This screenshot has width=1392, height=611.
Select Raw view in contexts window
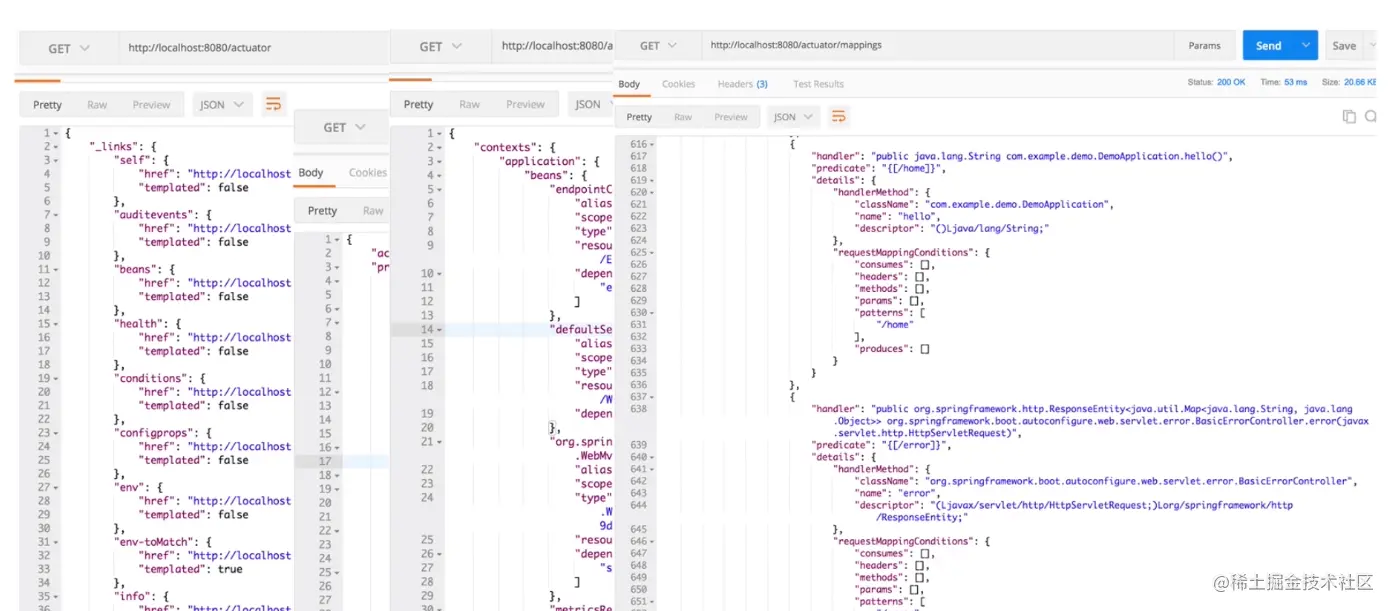tap(469, 104)
